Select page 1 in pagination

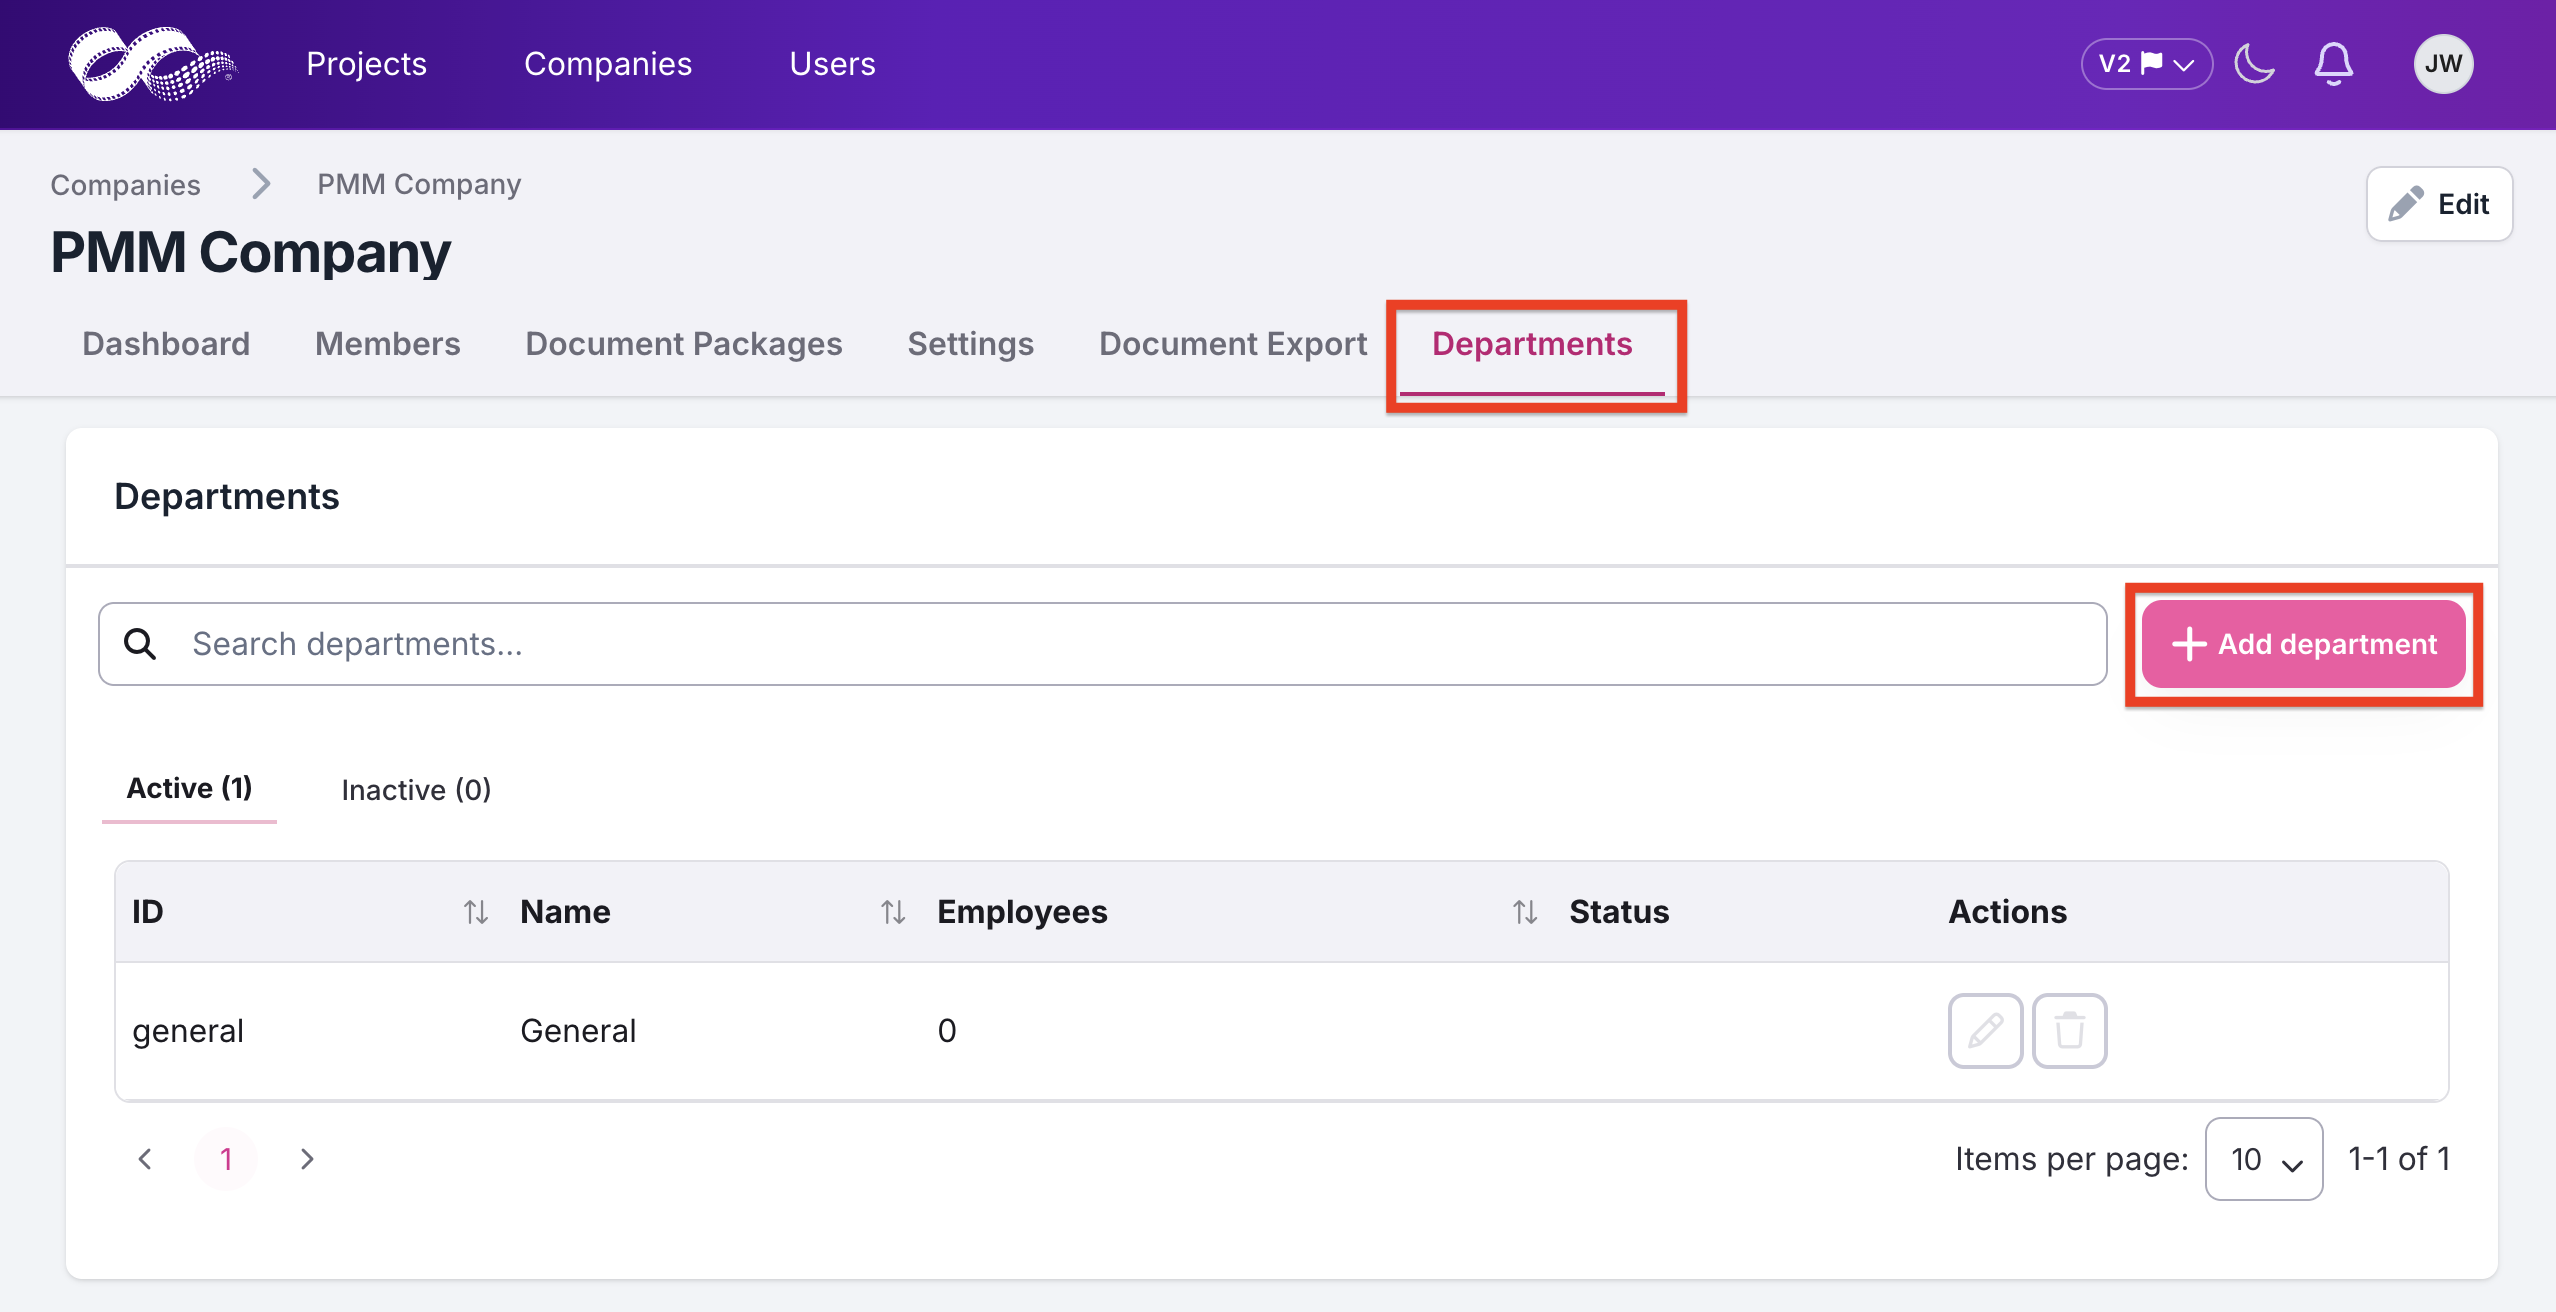(x=226, y=1159)
